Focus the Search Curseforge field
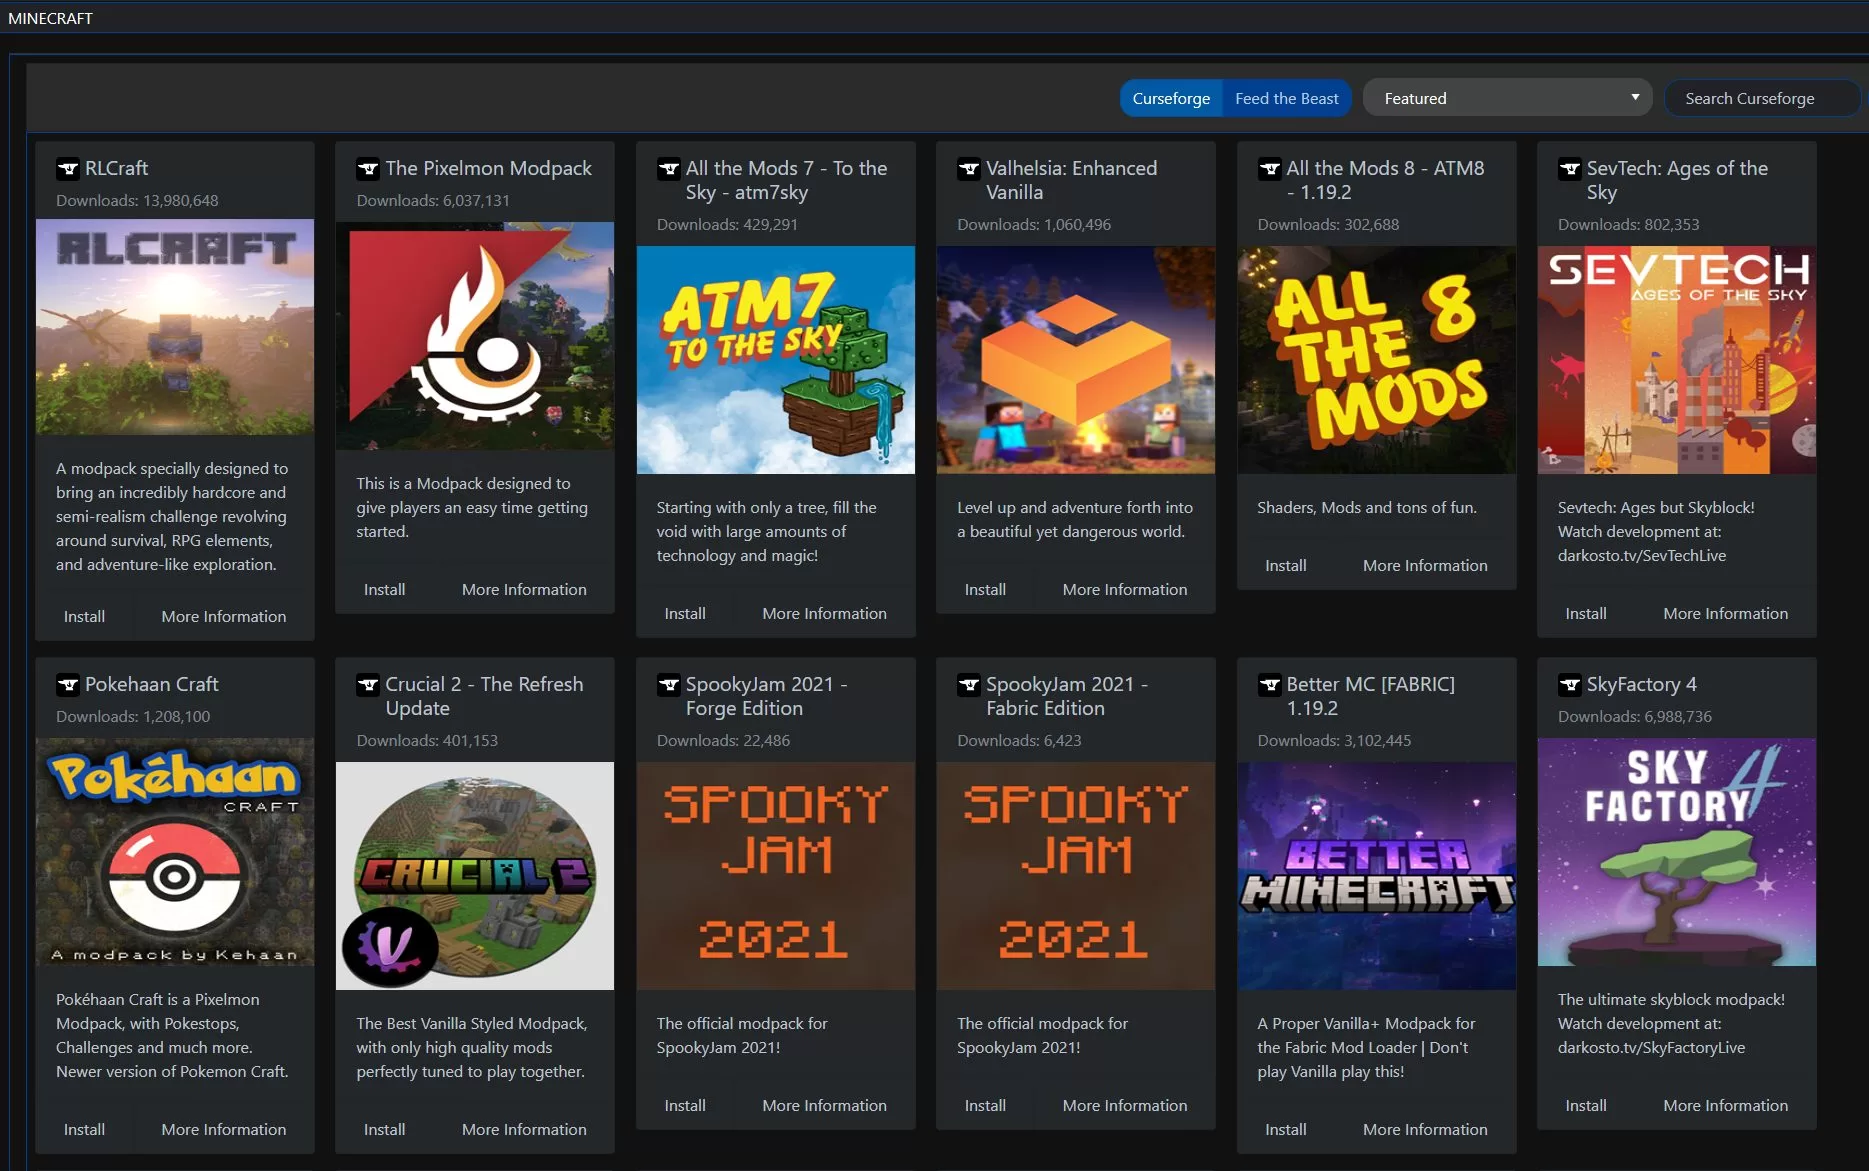 (1762, 98)
